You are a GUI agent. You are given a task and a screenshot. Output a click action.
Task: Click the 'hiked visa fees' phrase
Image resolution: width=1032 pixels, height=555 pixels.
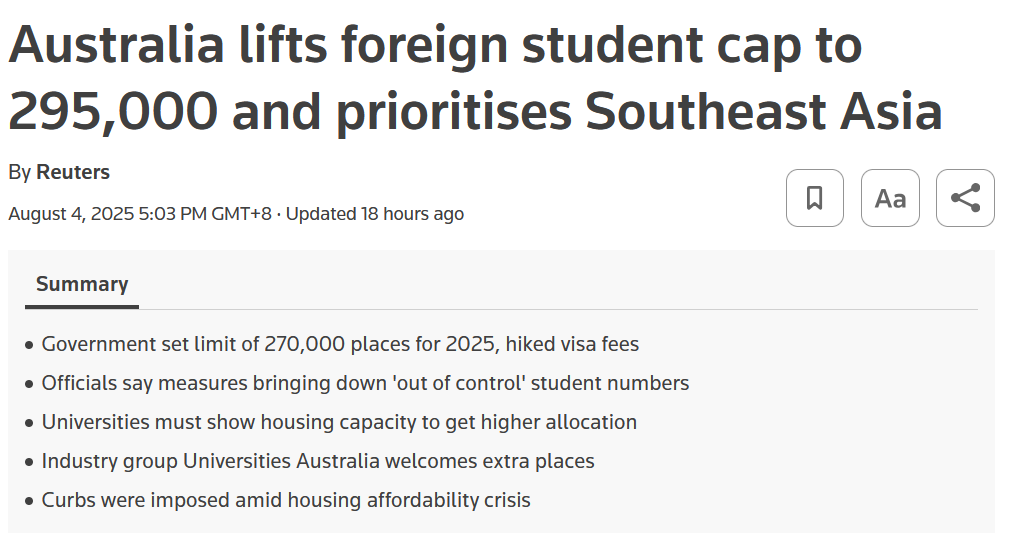click(x=572, y=344)
